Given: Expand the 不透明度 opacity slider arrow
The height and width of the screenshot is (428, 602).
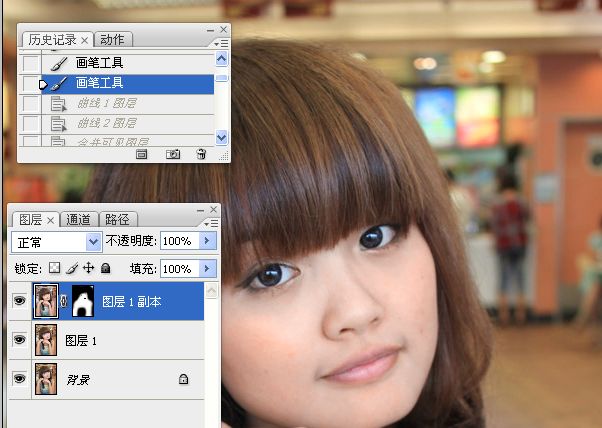Looking at the screenshot, I should tap(207, 241).
